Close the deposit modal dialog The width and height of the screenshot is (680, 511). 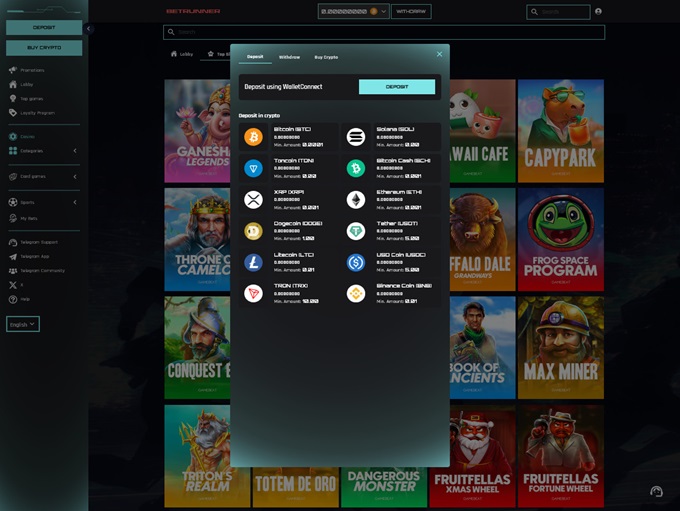pyautogui.click(x=439, y=54)
